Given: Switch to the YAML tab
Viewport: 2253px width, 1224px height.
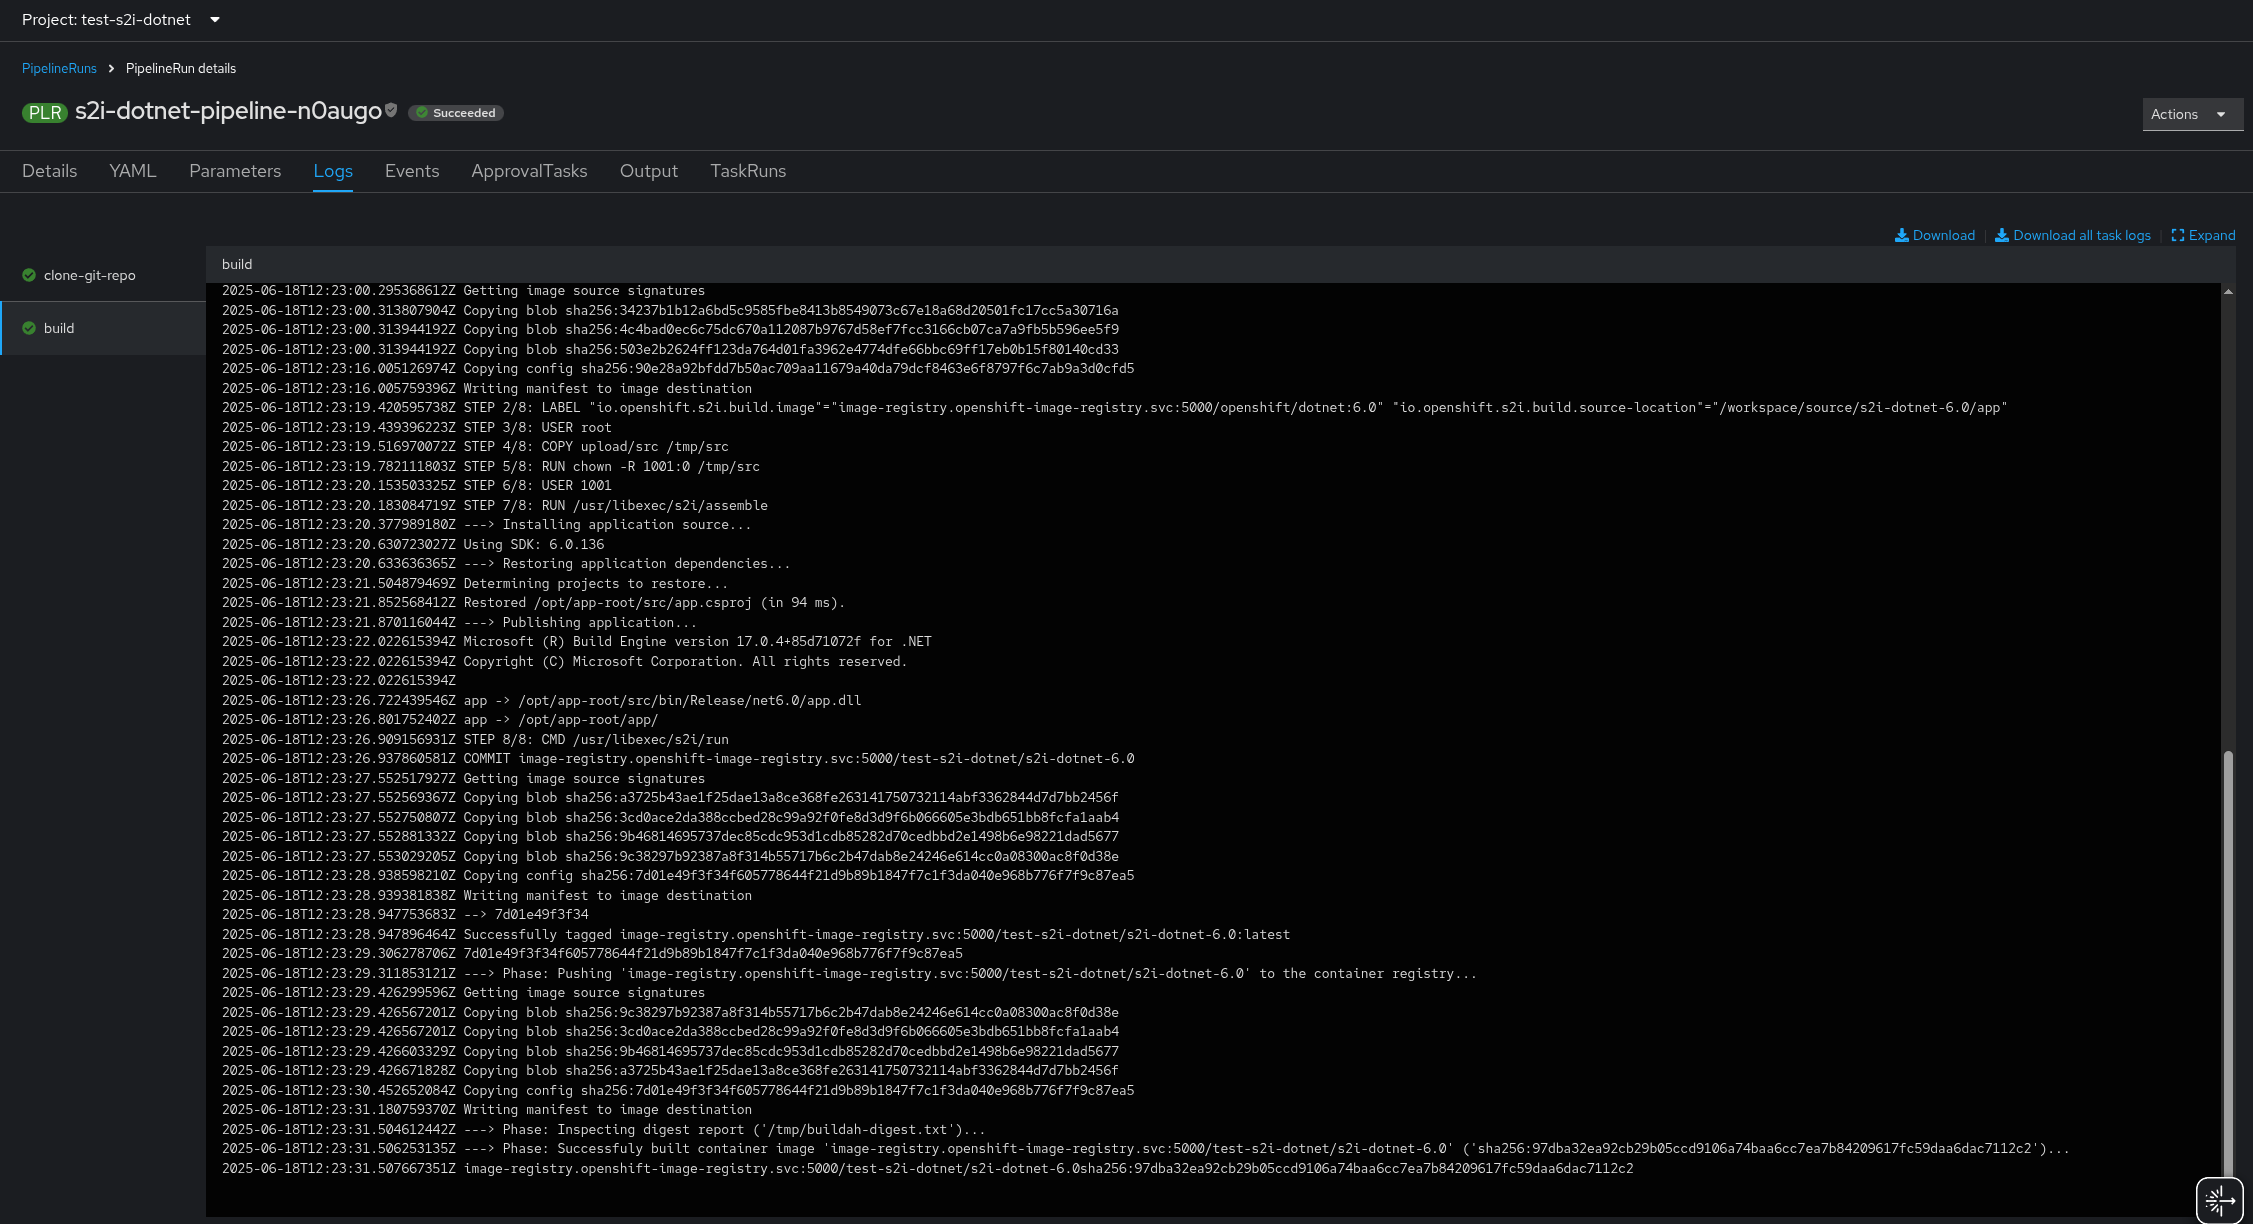Looking at the screenshot, I should 132,171.
